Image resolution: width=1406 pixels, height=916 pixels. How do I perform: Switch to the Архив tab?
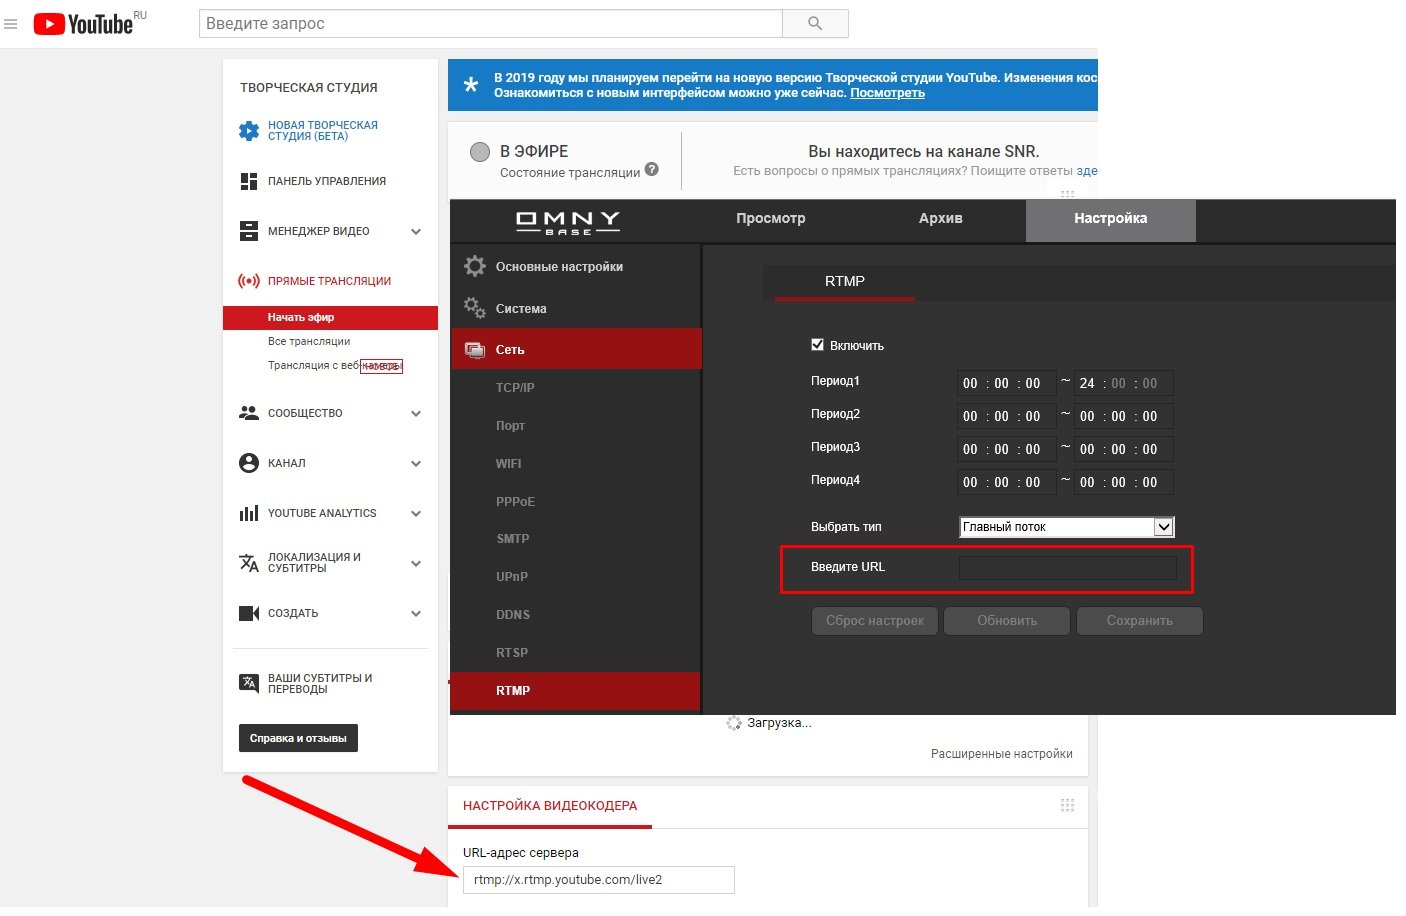tap(941, 219)
